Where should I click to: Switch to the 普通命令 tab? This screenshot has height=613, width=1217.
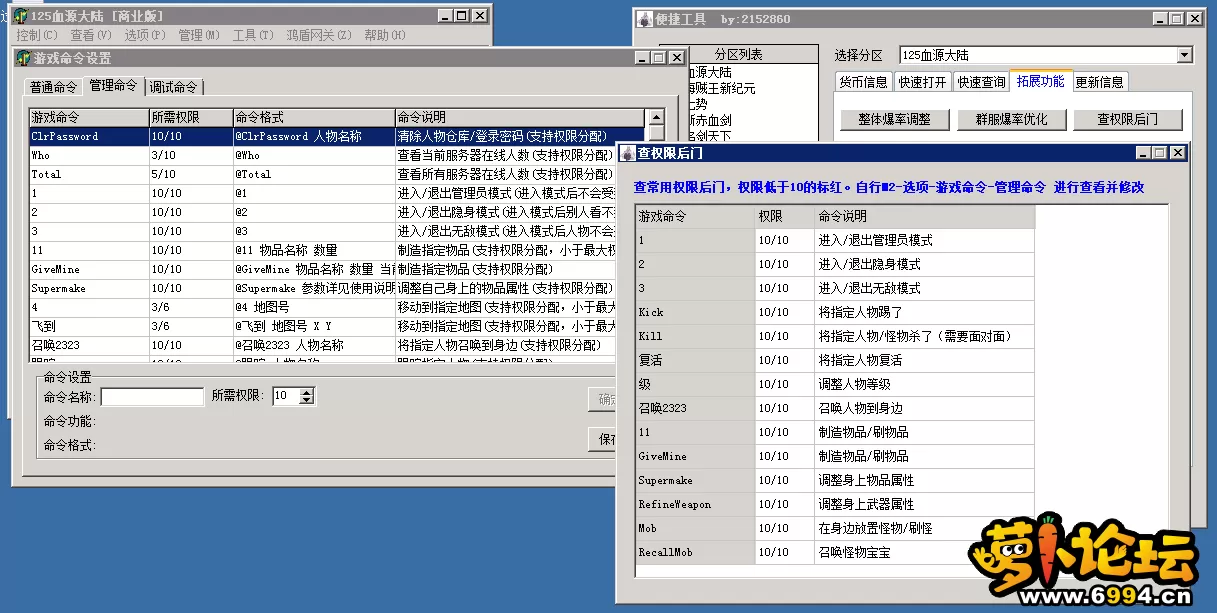click(53, 87)
